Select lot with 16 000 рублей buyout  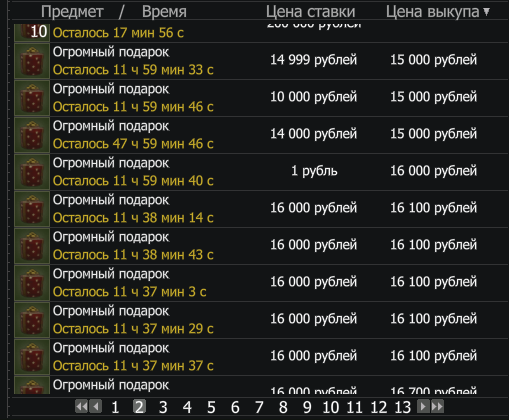click(261, 172)
